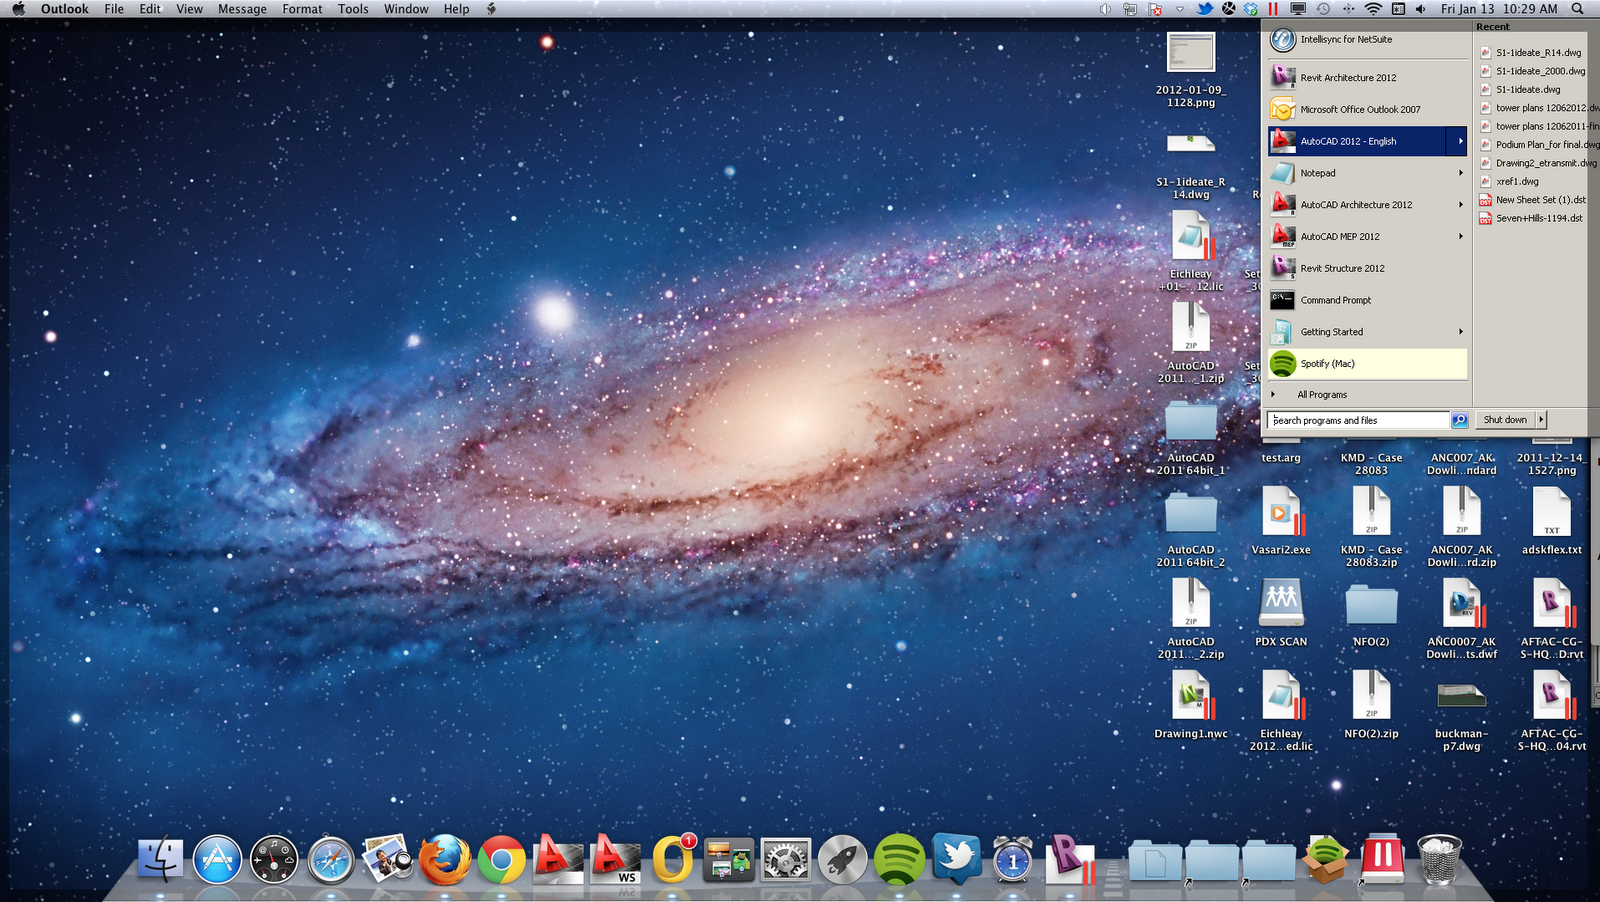Open Parallels red icon in Dock
The height and width of the screenshot is (902, 1600).
(1383, 859)
